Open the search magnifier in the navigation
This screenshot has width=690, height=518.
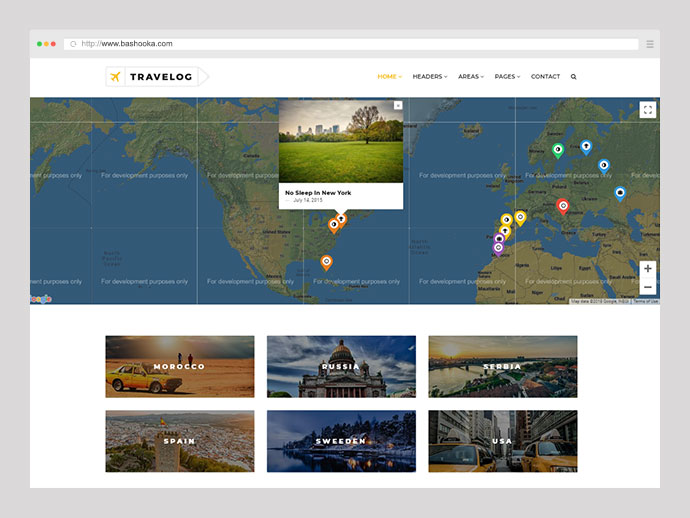click(x=573, y=77)
